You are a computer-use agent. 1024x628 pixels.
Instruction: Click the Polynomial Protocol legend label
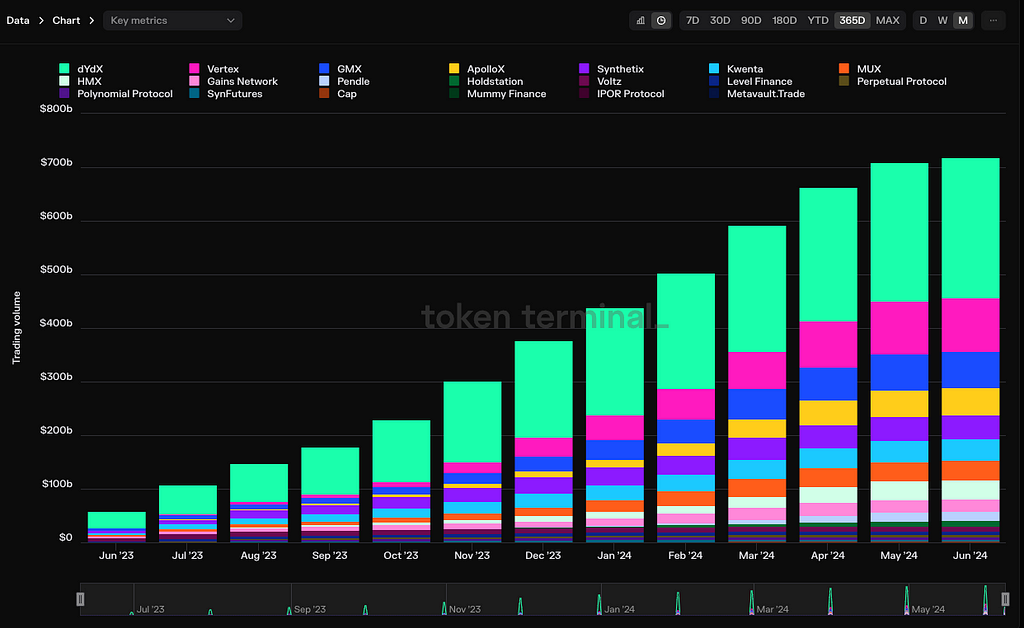125,93
